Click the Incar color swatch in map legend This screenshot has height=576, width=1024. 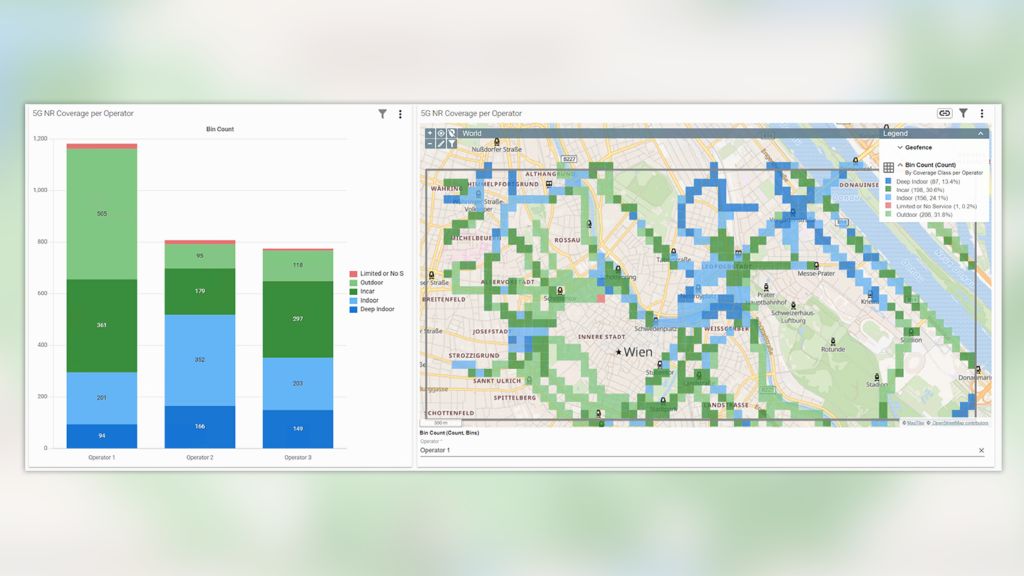888,189
